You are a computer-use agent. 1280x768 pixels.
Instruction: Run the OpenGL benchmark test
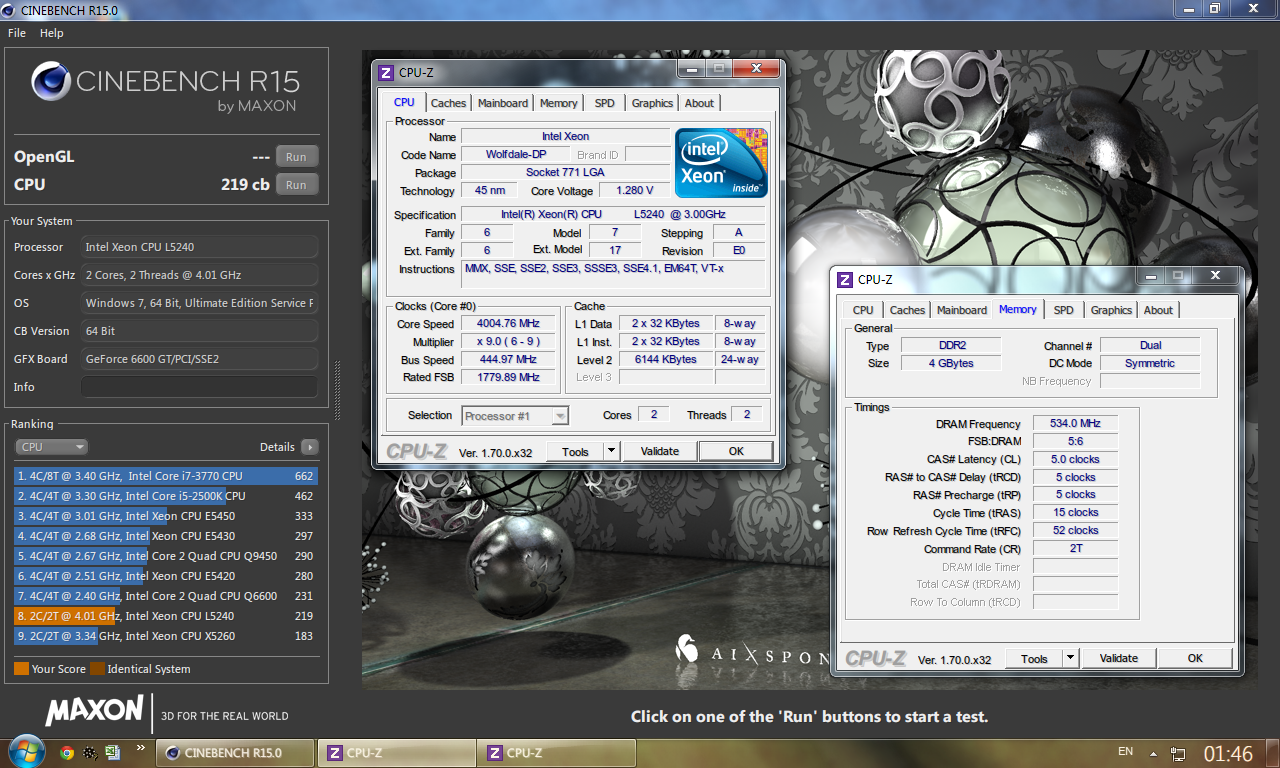pyautogui.click(x=296, y=157)
